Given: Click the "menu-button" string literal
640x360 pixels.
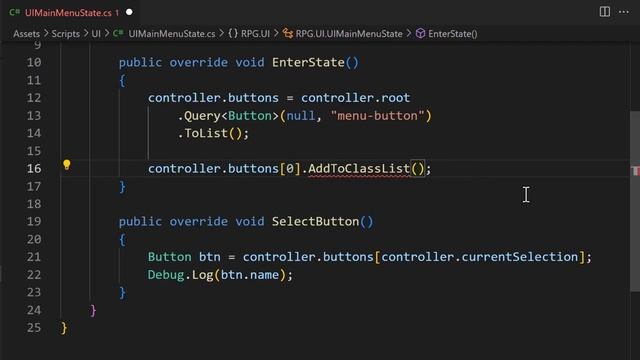Looking at the screenshot, I should click(x=378, y=116).
